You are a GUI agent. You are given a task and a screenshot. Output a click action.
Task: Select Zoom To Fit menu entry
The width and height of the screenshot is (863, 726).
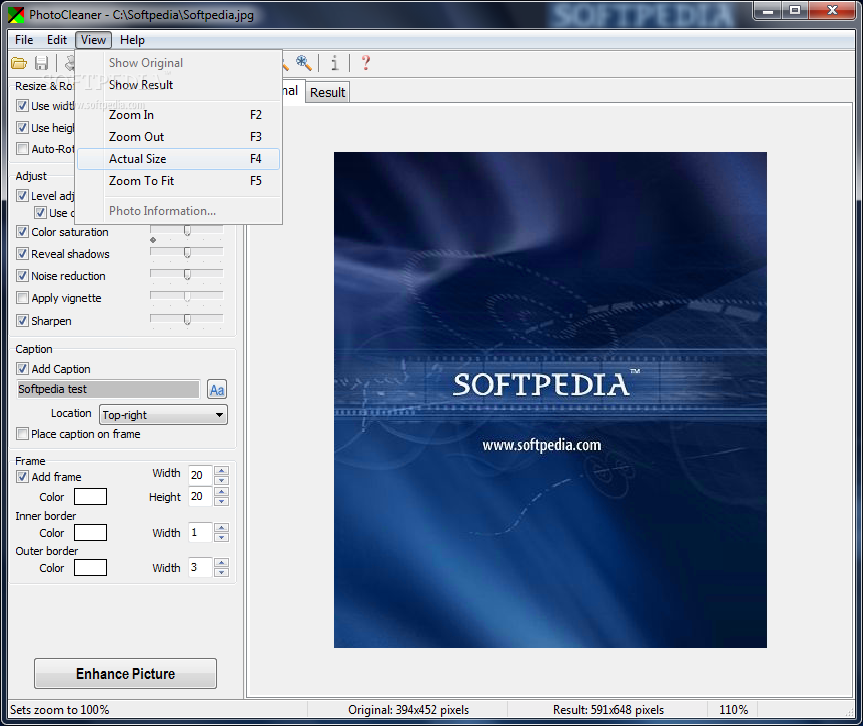(178, 181)
